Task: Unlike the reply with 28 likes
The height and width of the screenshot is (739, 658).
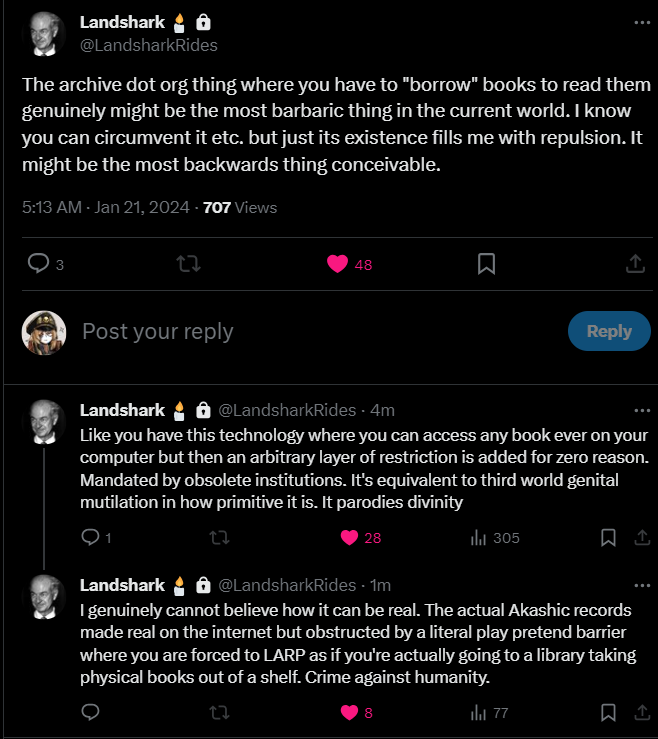Action: pos(361,537)
